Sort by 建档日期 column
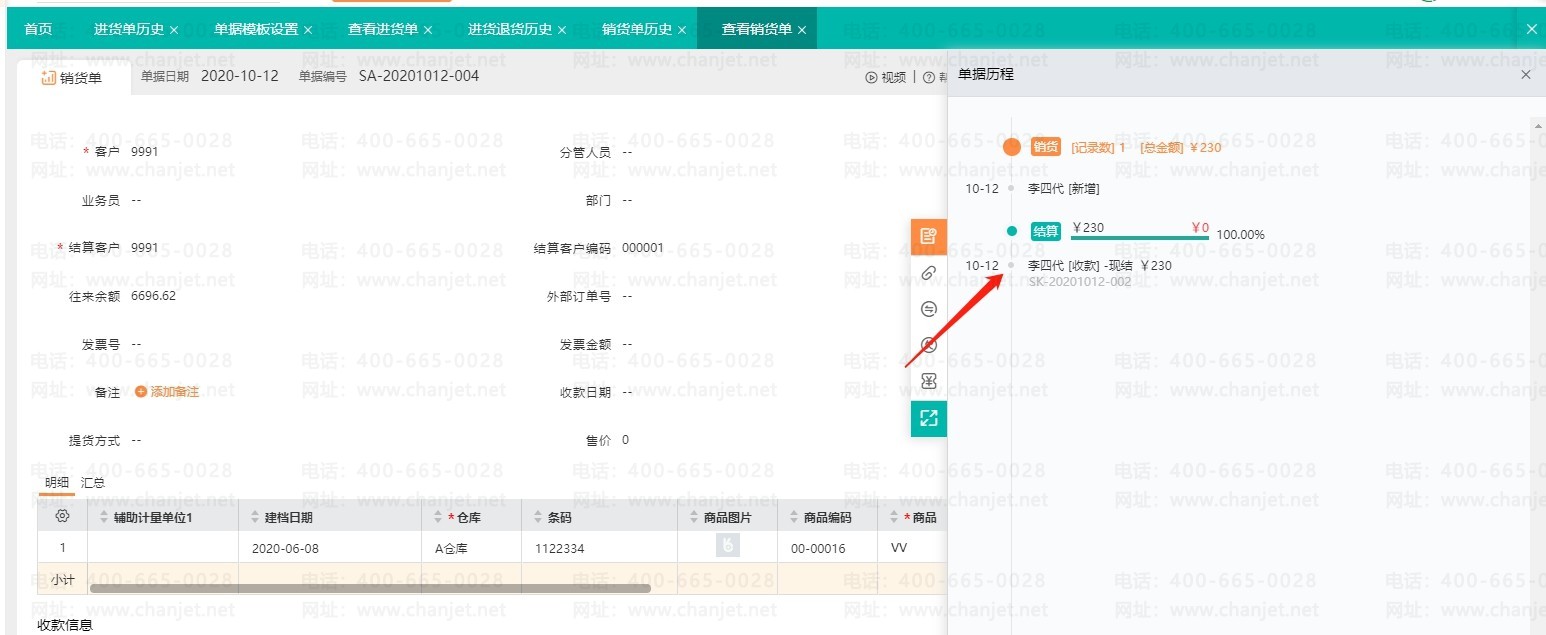Screen dimensions: 1546x635 pyautogui.click(x=255, y=517)
